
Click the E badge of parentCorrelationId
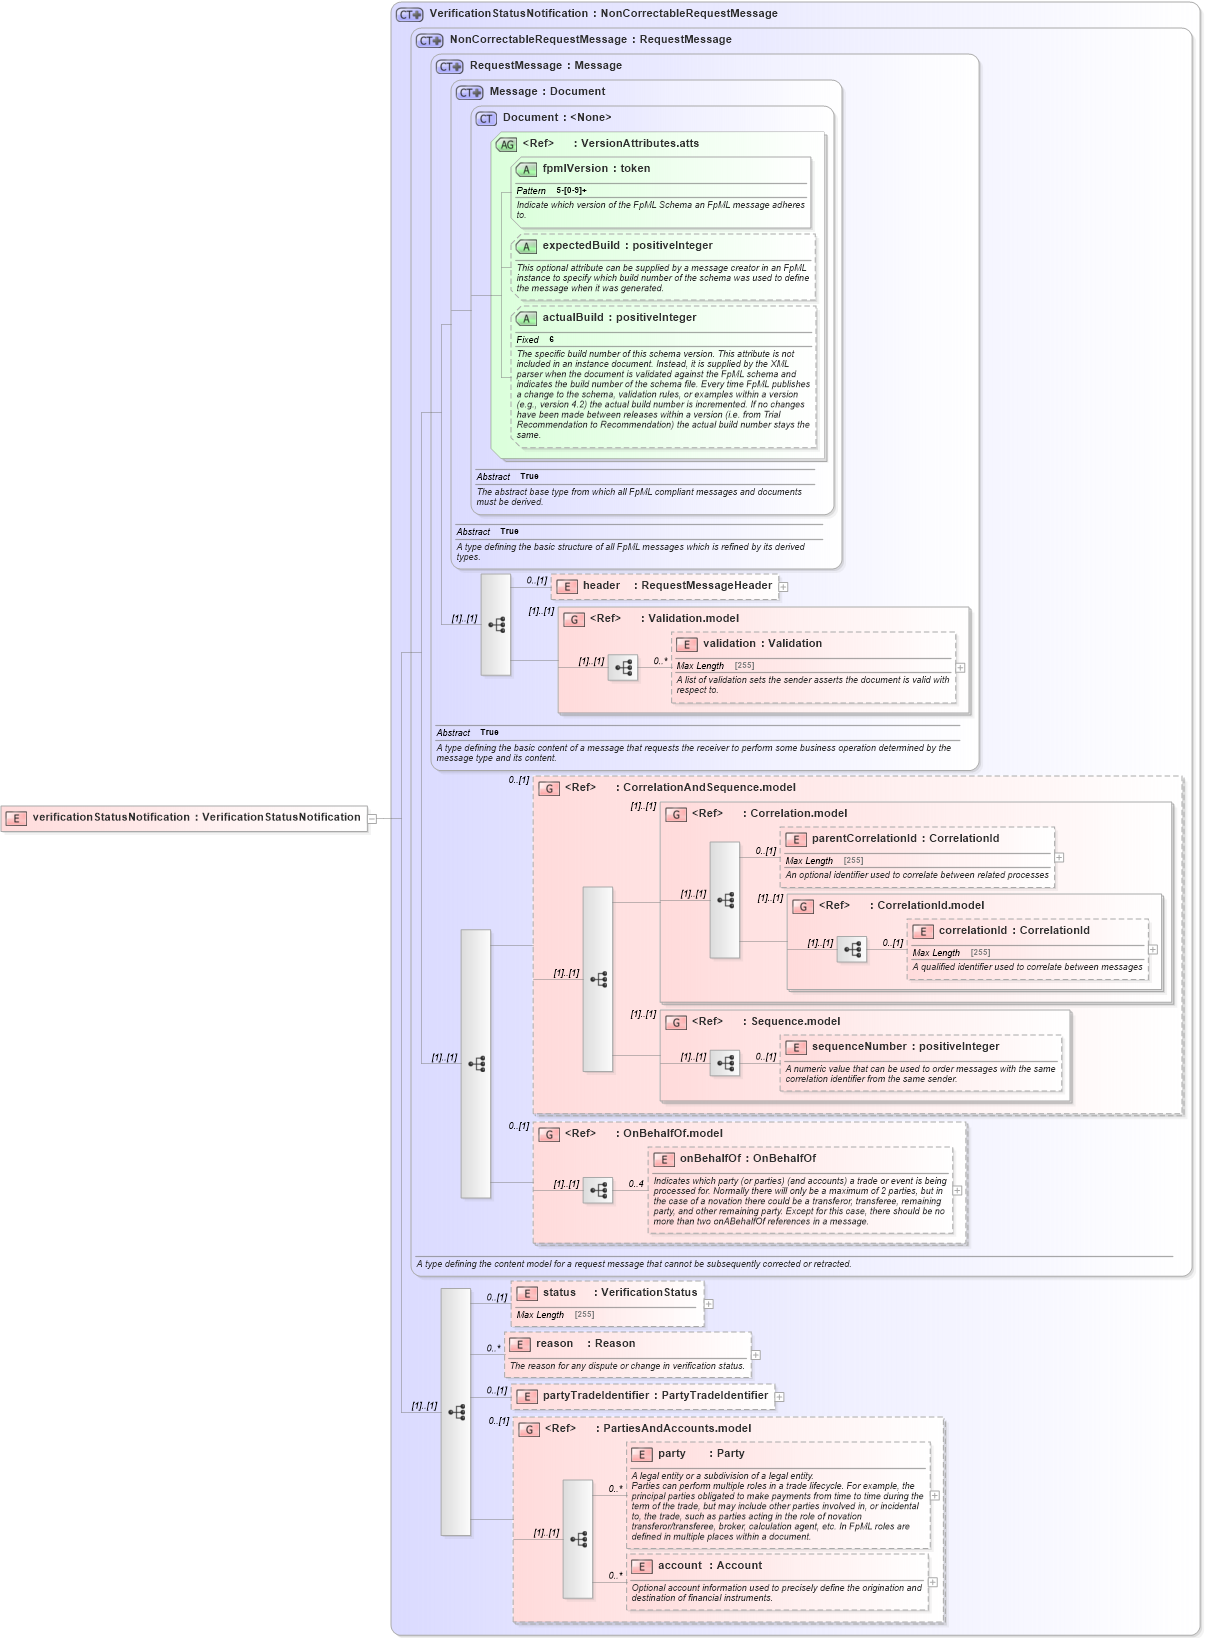click(796, 839)
